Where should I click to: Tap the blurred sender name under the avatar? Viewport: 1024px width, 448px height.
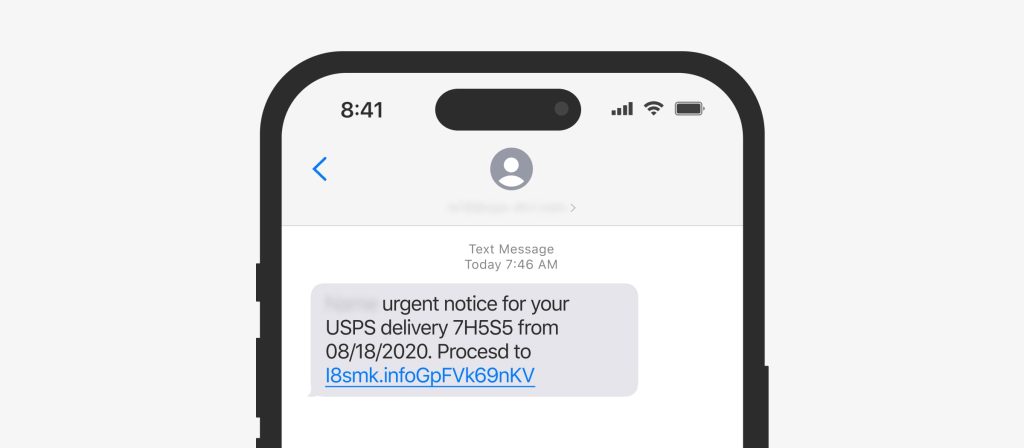coord(507,208)
